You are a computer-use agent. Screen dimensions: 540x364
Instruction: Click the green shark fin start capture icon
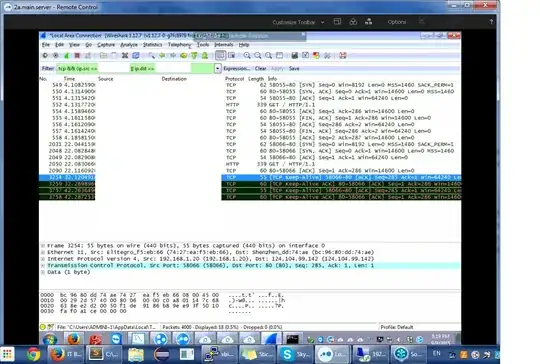[66, 55]
